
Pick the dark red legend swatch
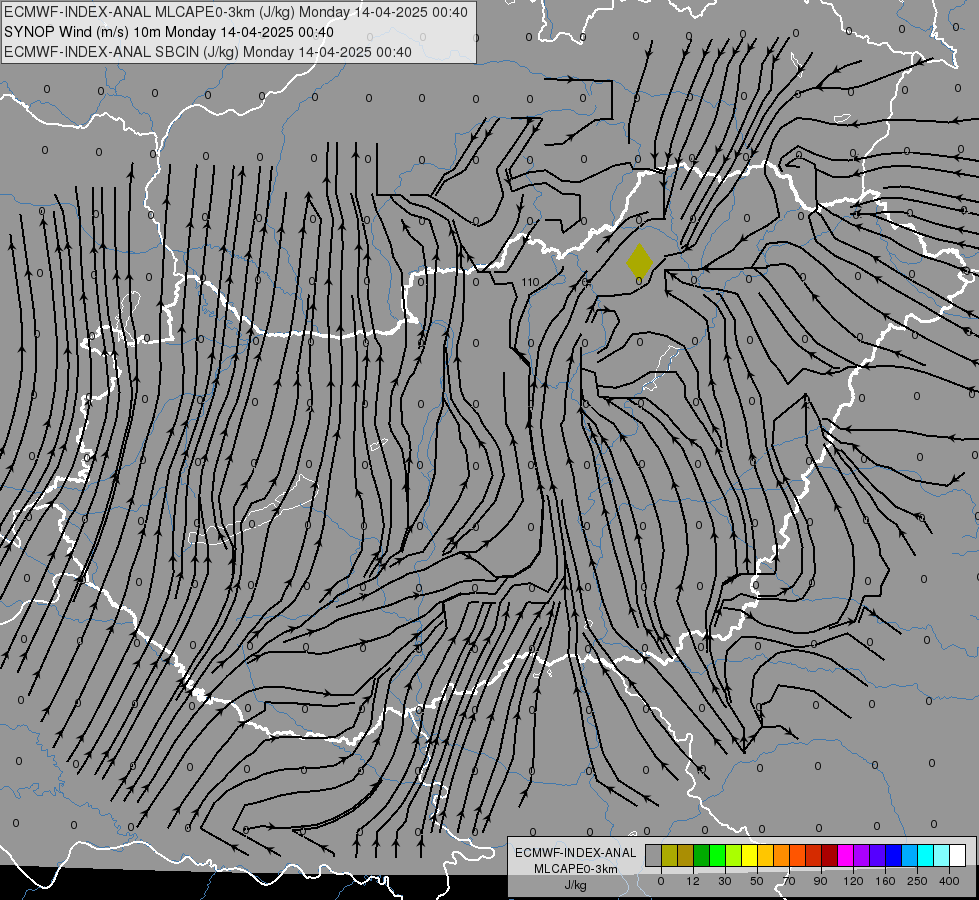[x=830, y=856]
